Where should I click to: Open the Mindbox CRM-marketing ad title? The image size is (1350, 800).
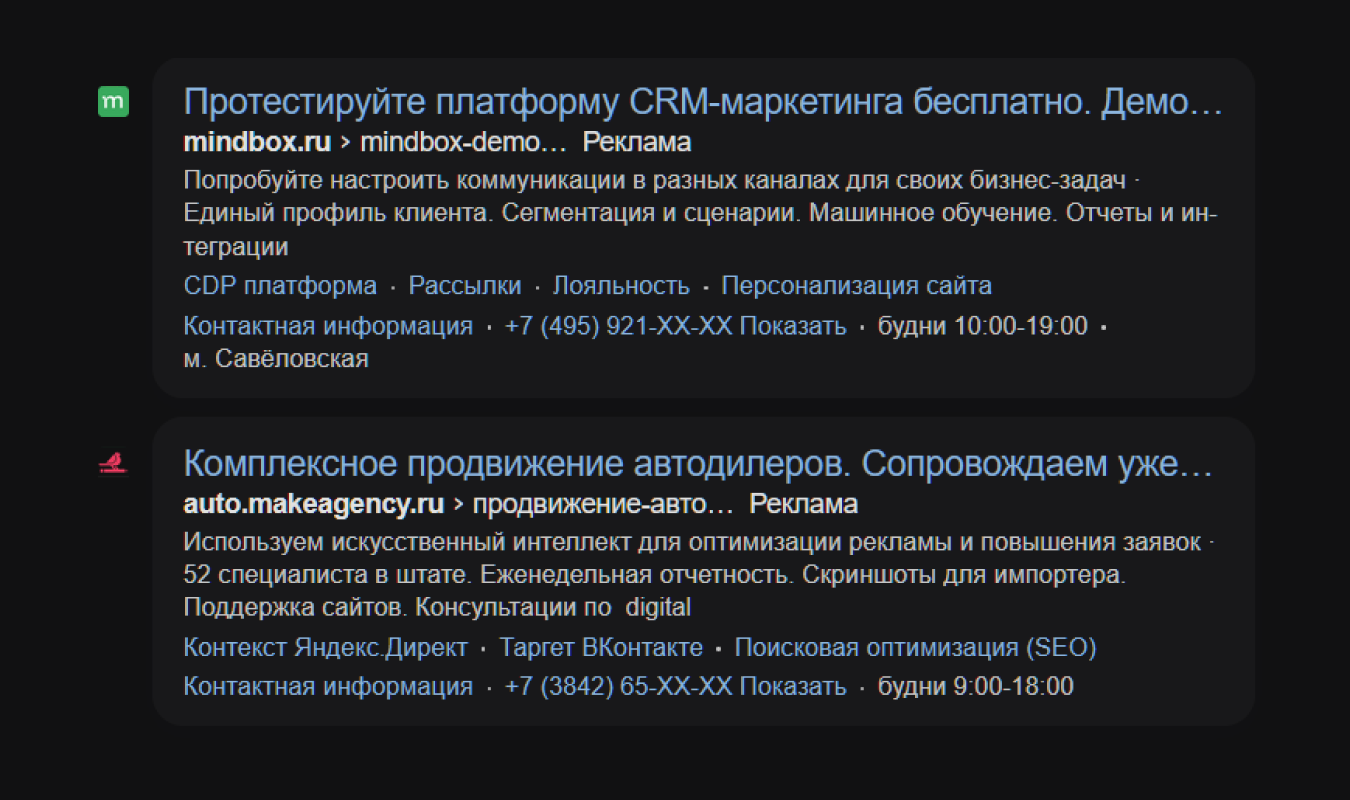(703, 102)
